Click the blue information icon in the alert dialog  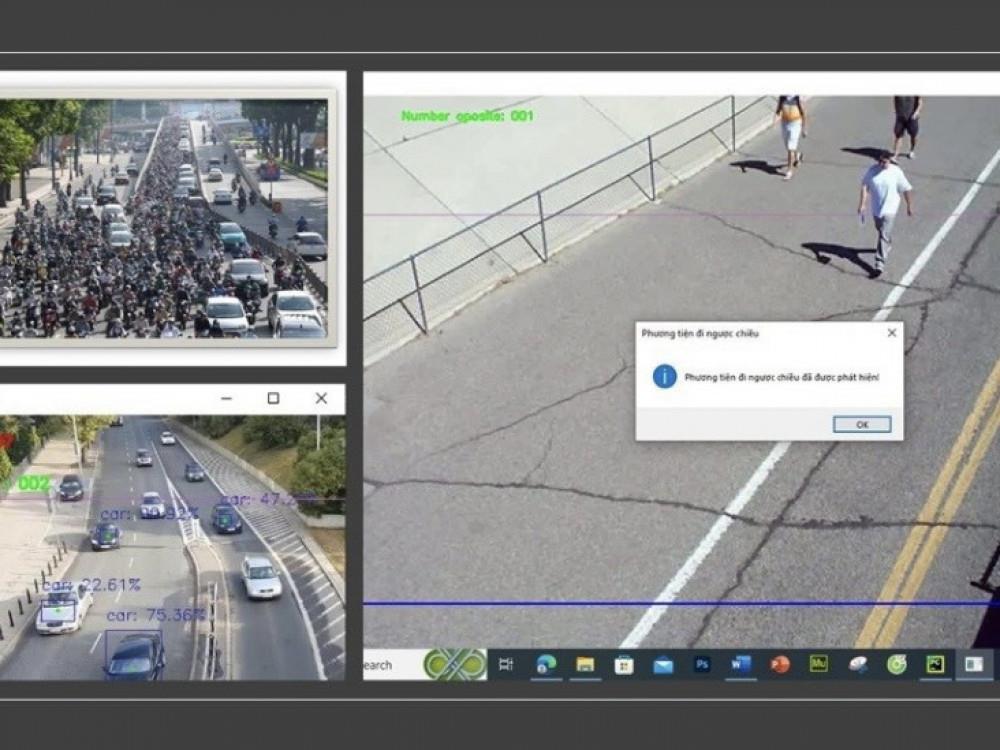[664, 377]
